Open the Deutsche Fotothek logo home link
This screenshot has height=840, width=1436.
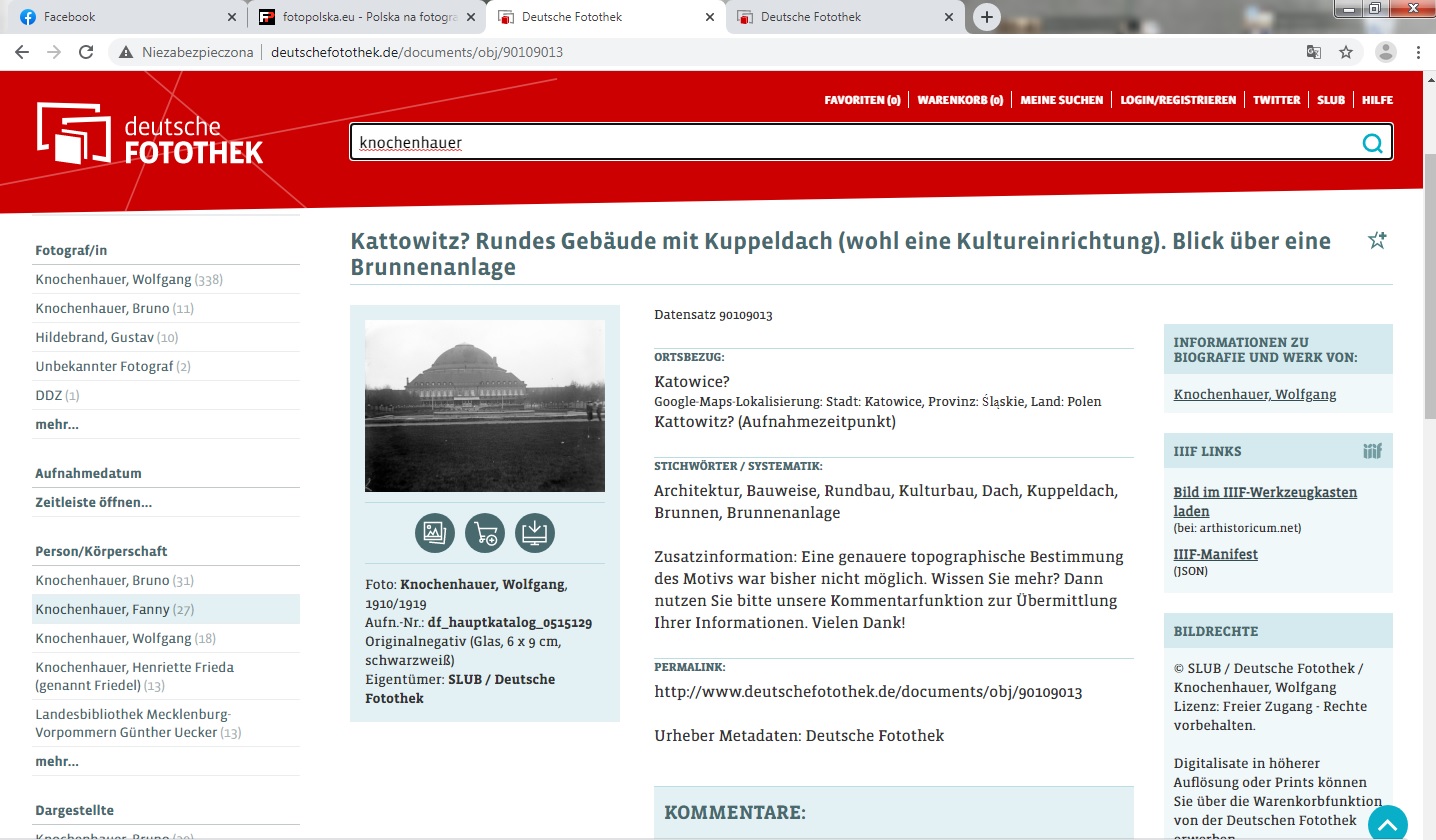150,134
